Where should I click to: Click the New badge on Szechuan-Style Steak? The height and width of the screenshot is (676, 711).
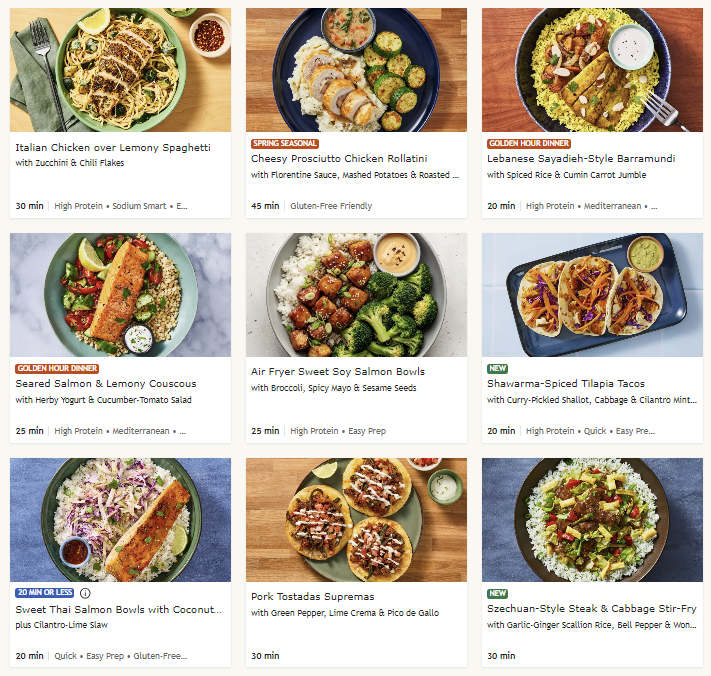coord(497,594)
